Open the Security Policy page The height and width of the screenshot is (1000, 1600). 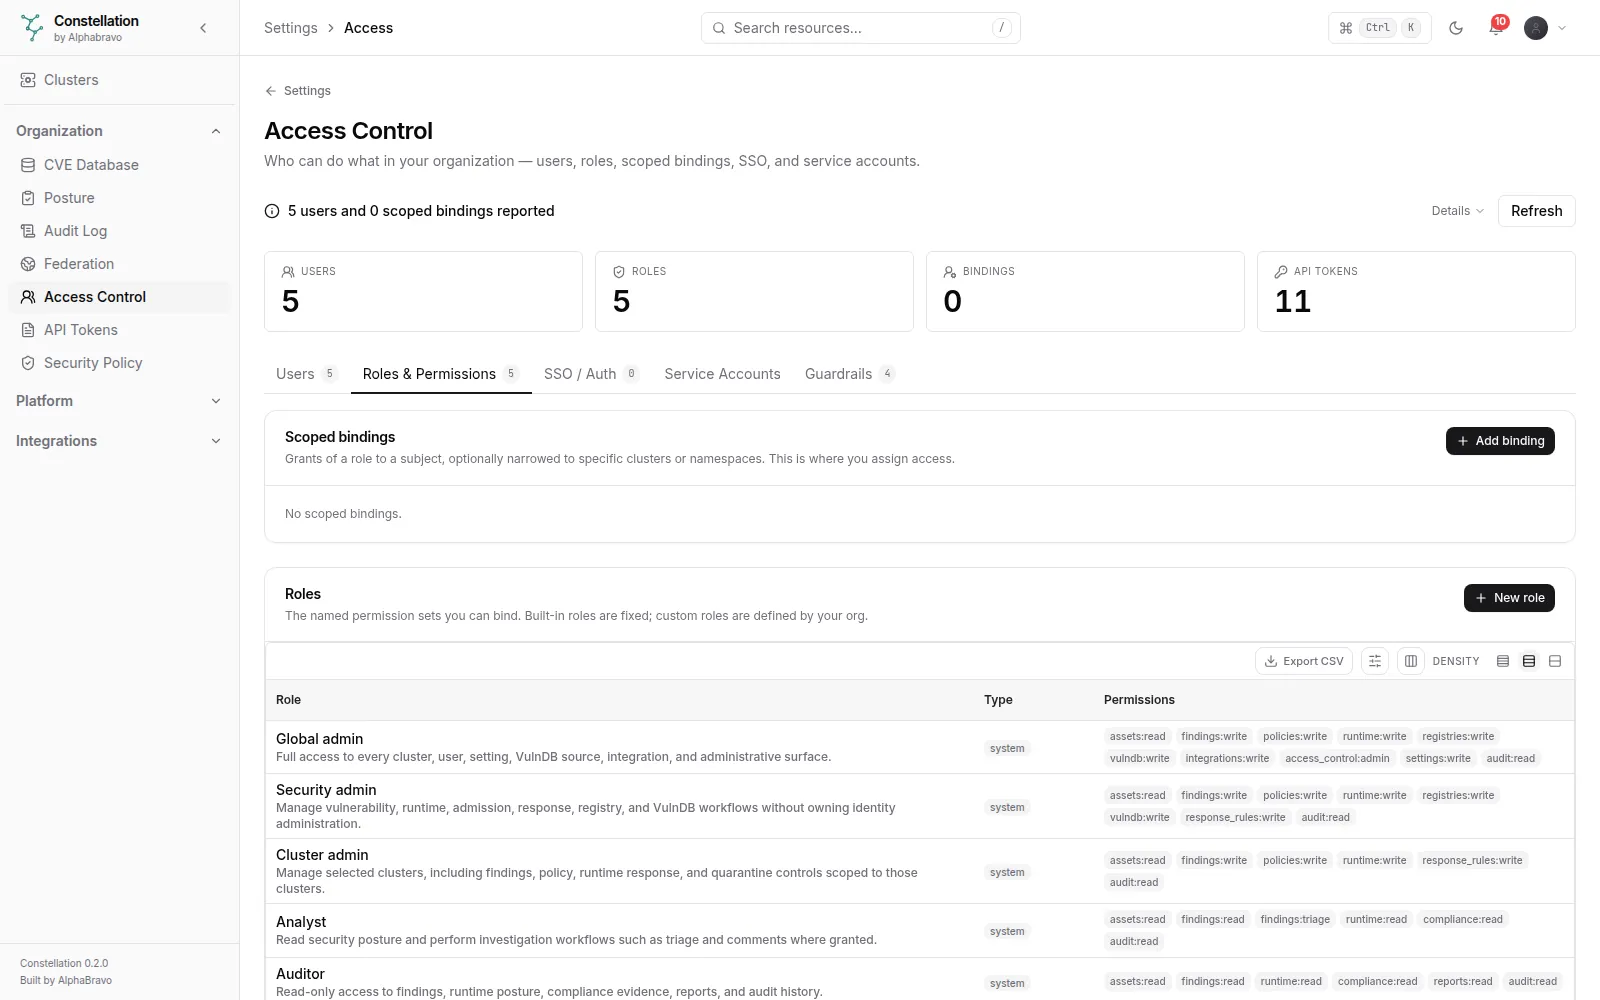[x=119, y=363]
